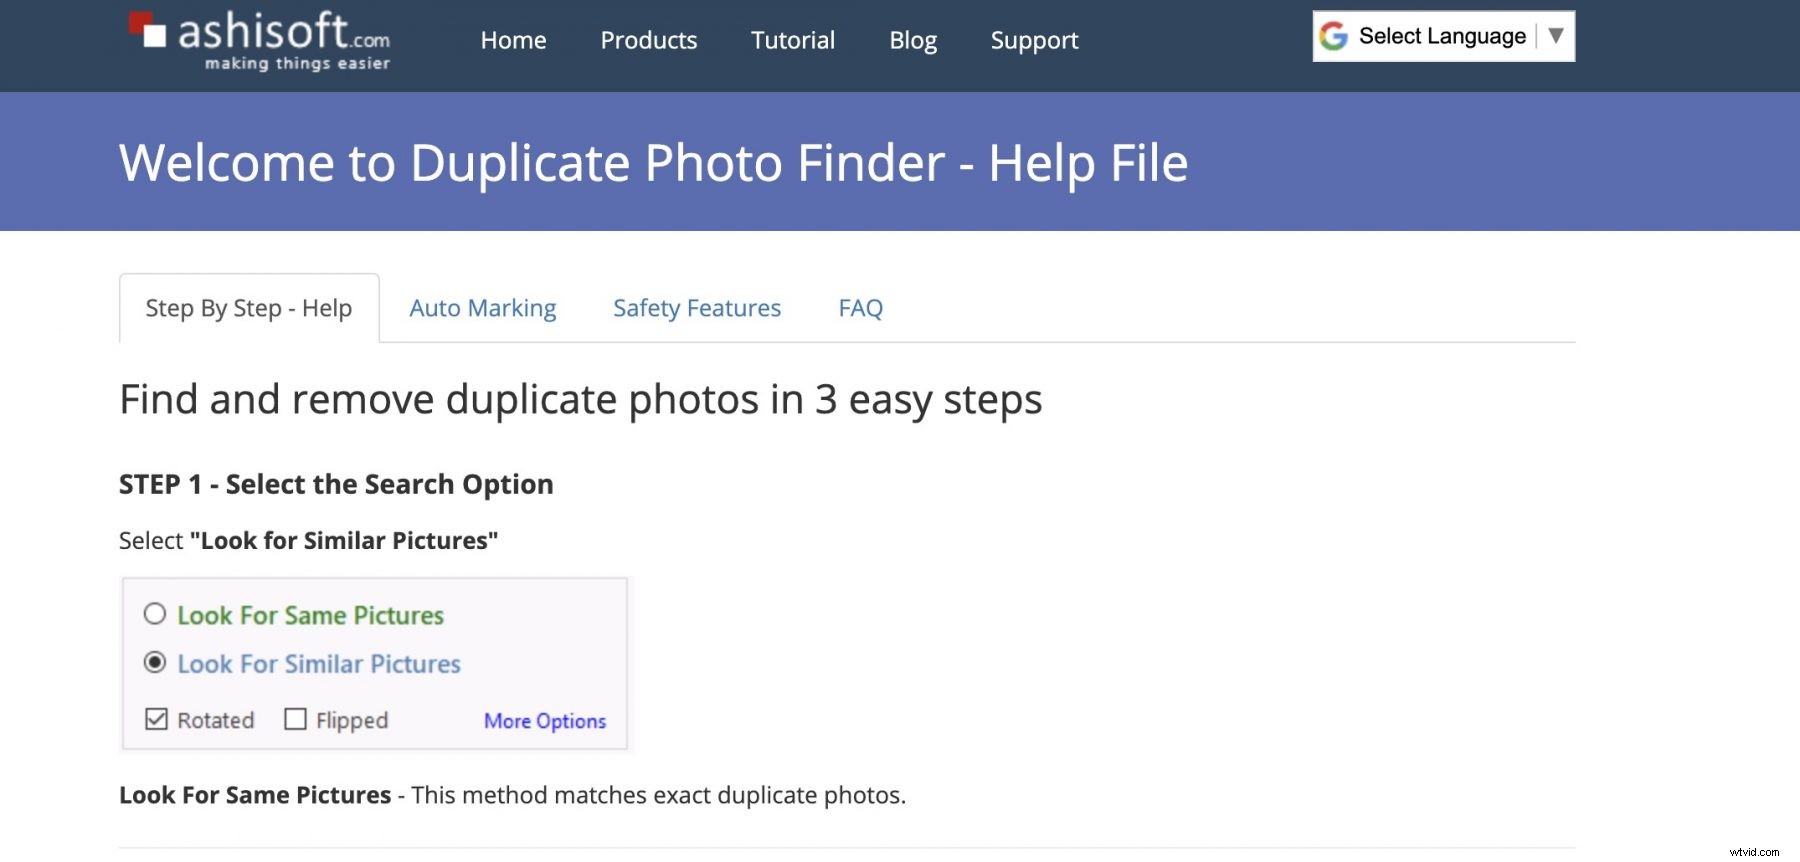Open the Home menu item
This screenshot has height=862, width=1800.
pyautogui.click(x=513, y=41)
